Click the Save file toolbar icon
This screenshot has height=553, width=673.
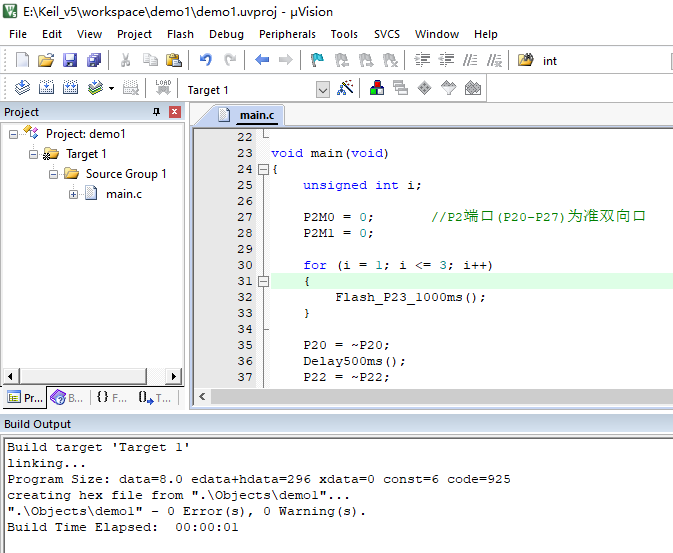[70, 60]
